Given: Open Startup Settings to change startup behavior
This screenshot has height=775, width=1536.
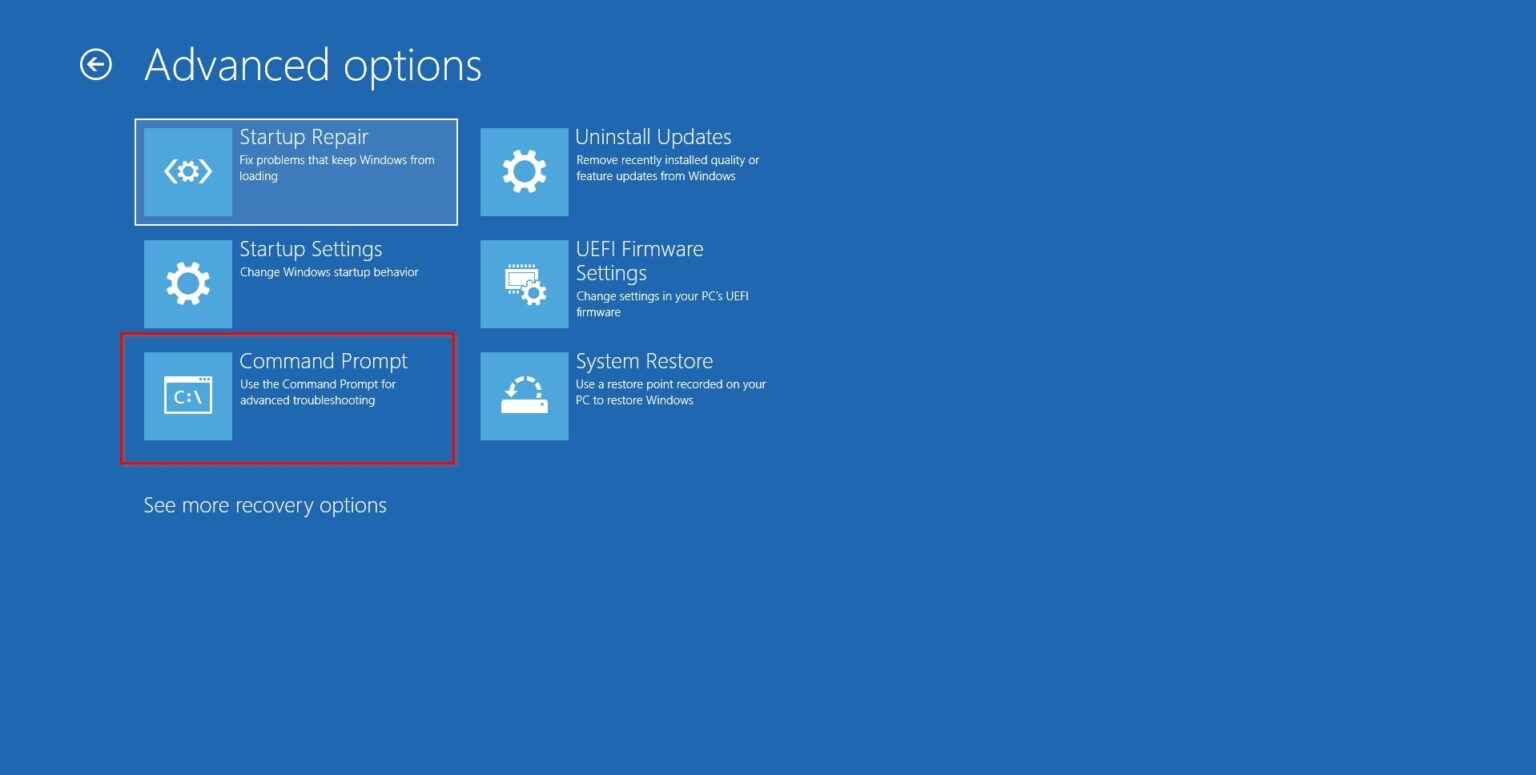Looking at the screenshot, I should [296, 283].
